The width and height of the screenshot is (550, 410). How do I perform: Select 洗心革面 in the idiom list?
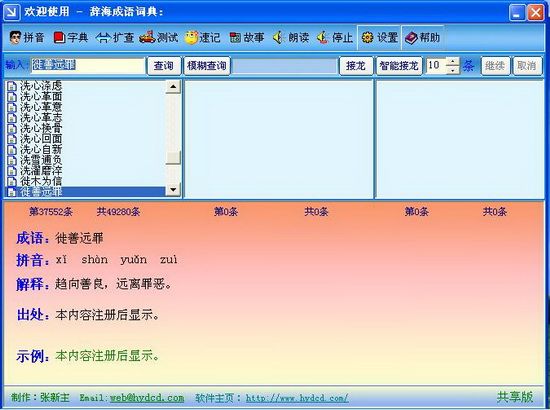tap(41, 96)
